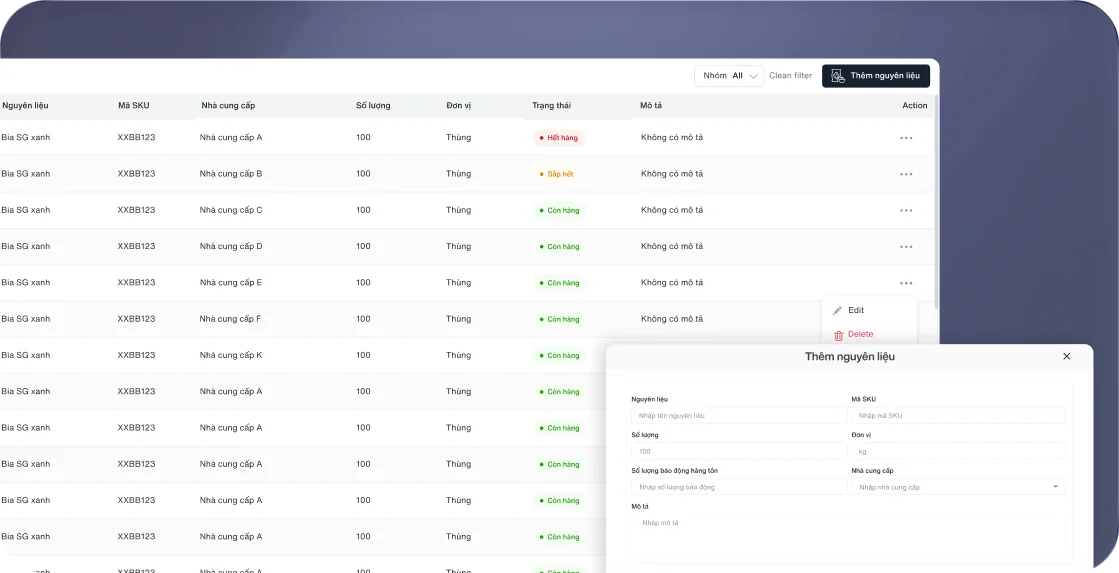
Task: Click the Thêm nguyên liệu button
Action: point(875,76)
